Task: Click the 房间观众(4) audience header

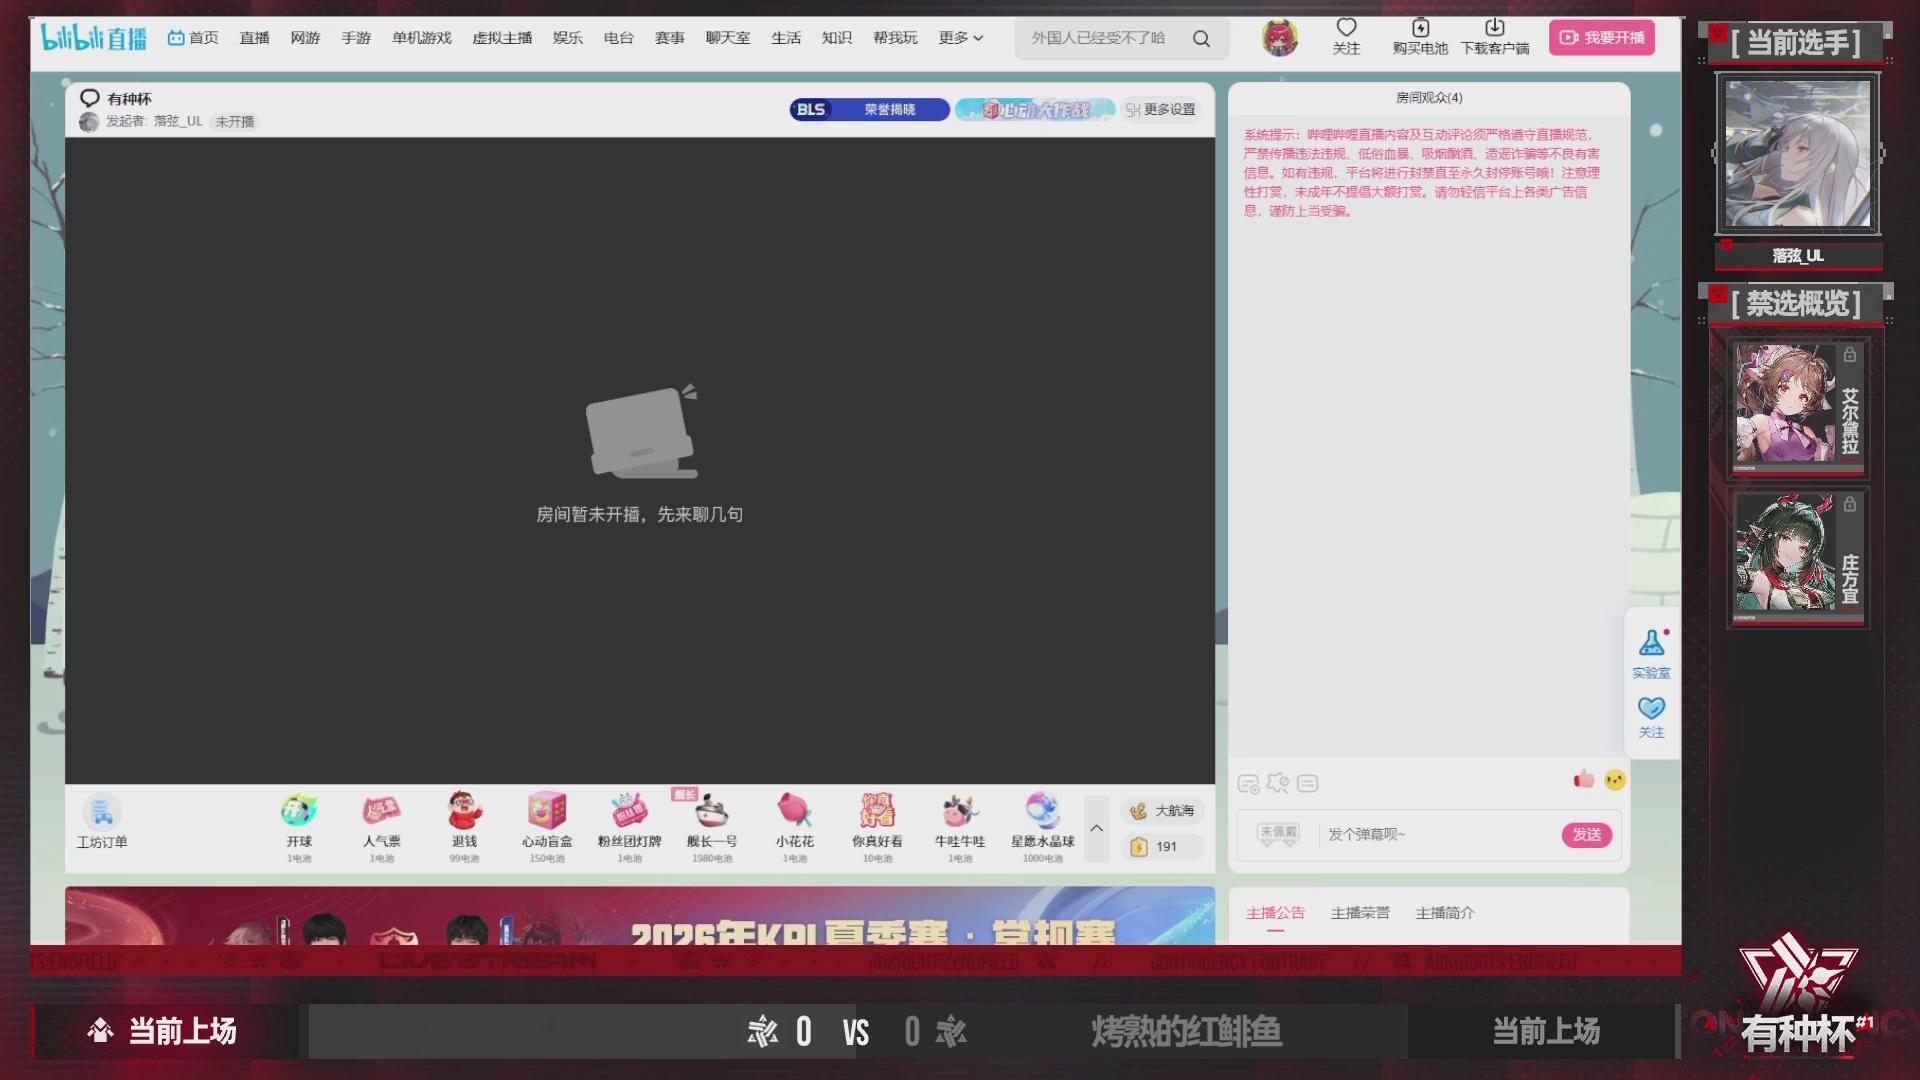Action: (1428, 97)
